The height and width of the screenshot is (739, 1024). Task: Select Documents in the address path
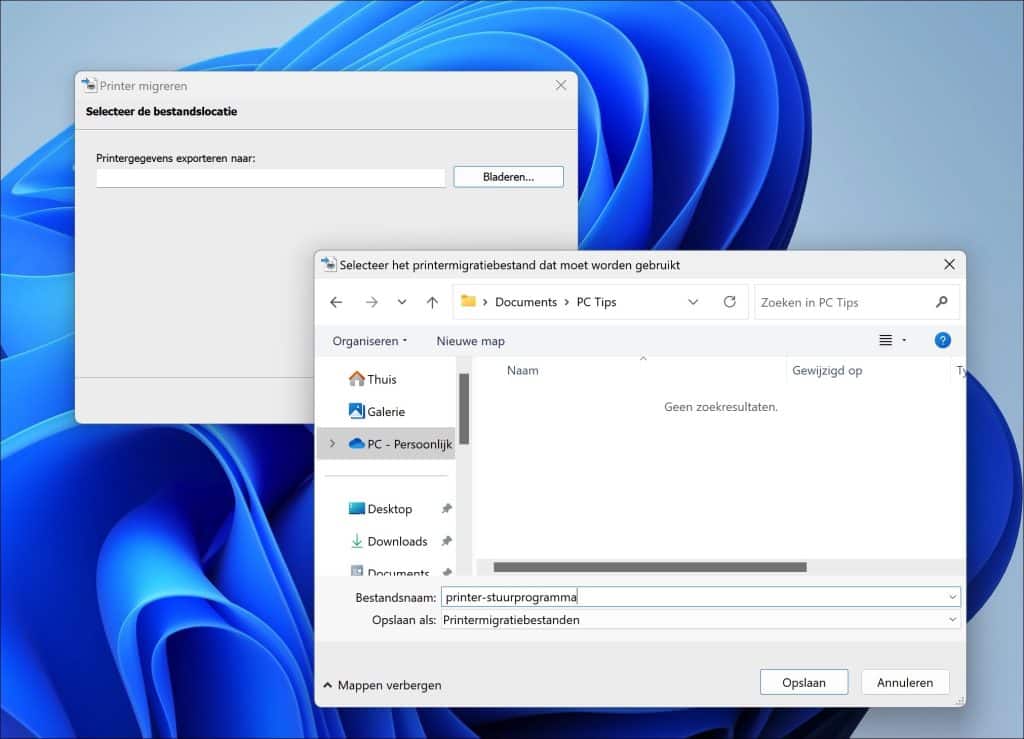526,302
